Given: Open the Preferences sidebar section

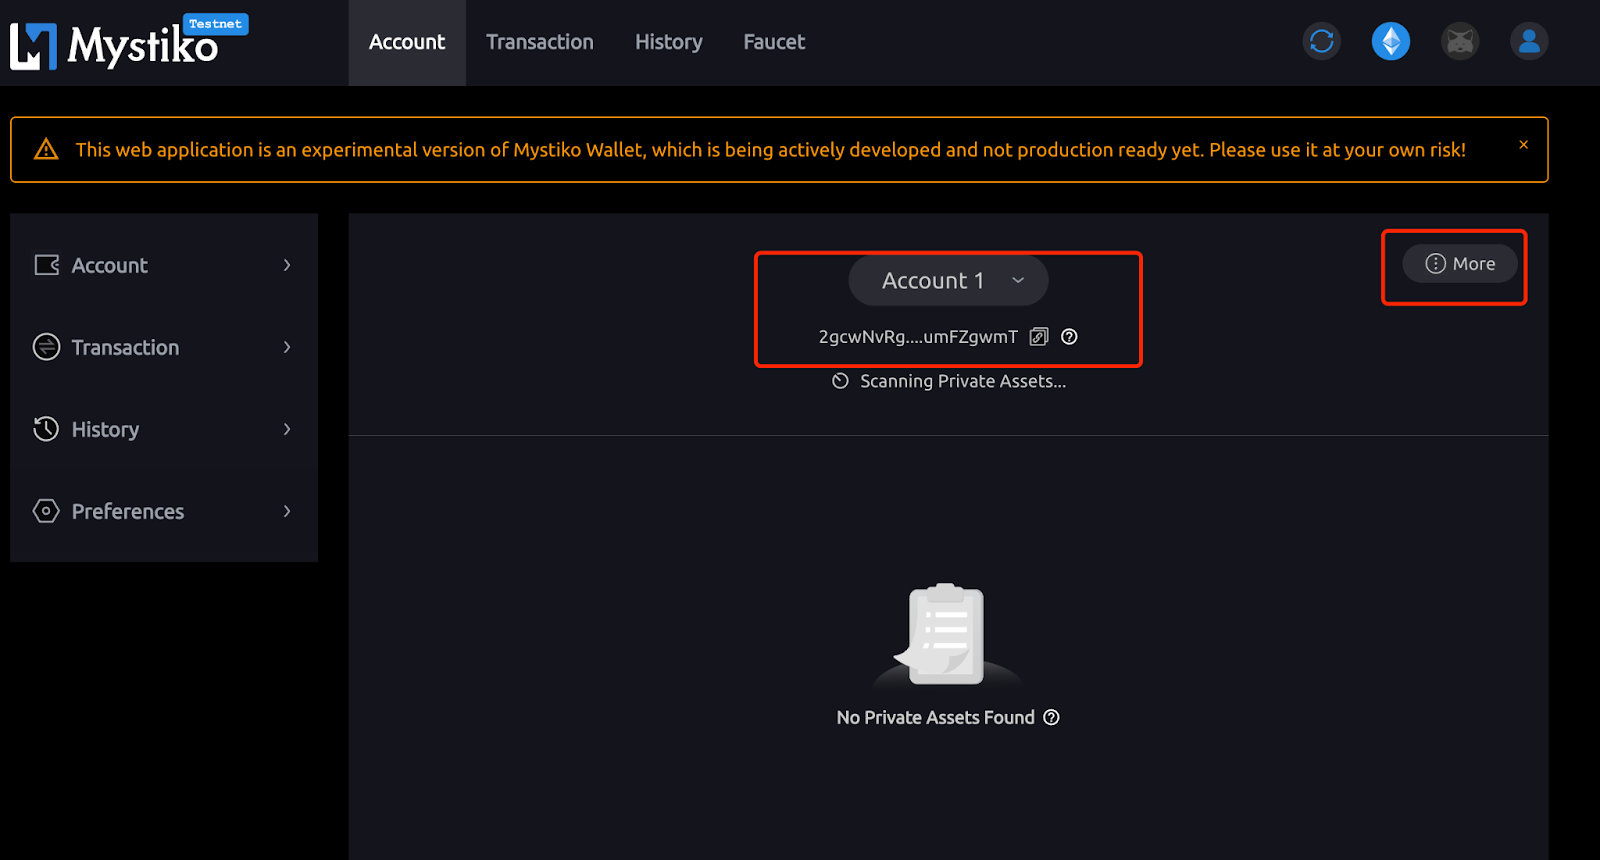Looking at the screenshot, I should click(x=164, y=511).
